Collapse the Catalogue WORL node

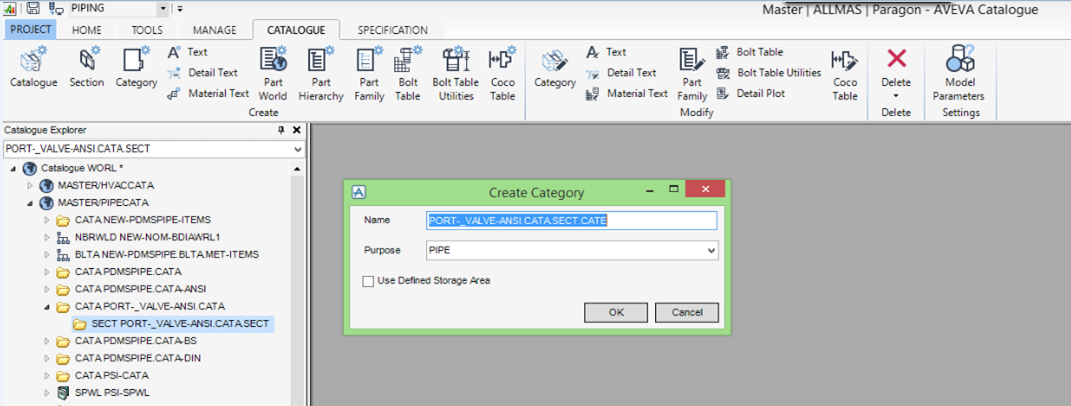point(14,168)
